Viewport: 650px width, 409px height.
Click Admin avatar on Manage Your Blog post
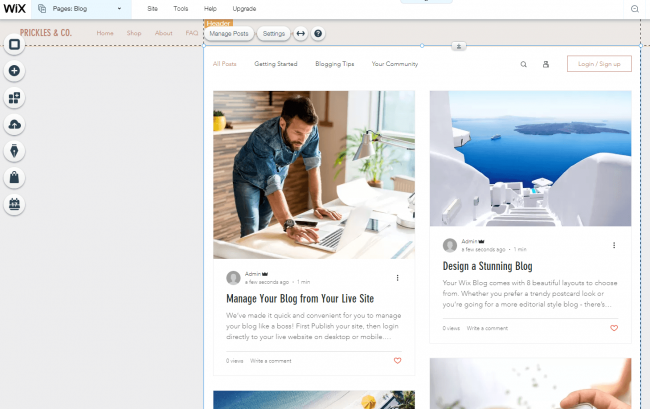point(233,278)
